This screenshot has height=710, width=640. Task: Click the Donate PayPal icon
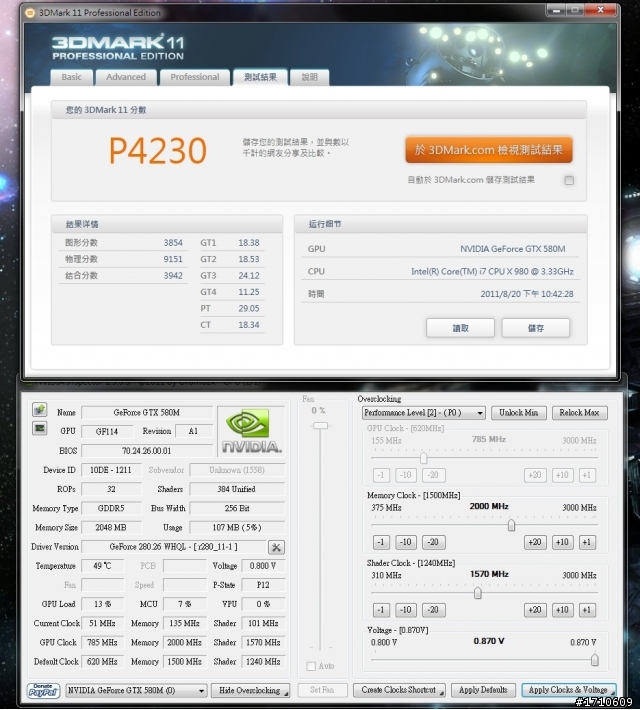tap(43, 691)
